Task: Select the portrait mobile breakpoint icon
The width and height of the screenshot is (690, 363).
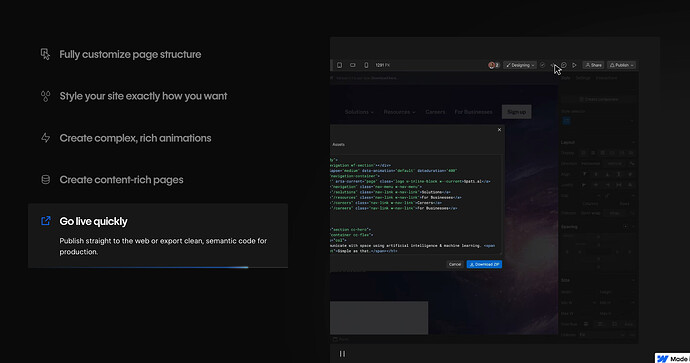Action: tap(366, 65)
